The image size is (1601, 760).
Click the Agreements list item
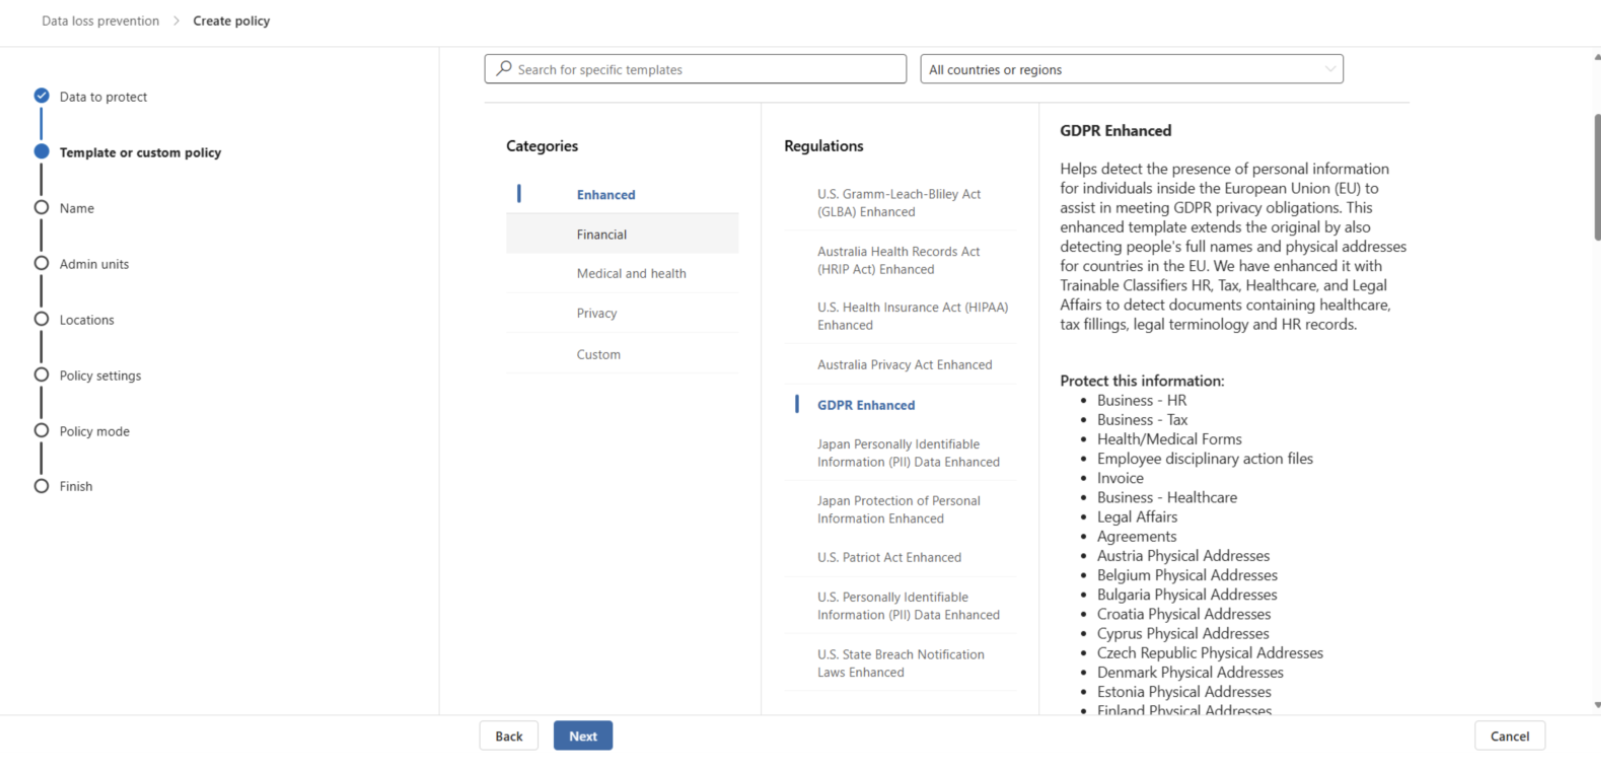(x=1137, y=536)
